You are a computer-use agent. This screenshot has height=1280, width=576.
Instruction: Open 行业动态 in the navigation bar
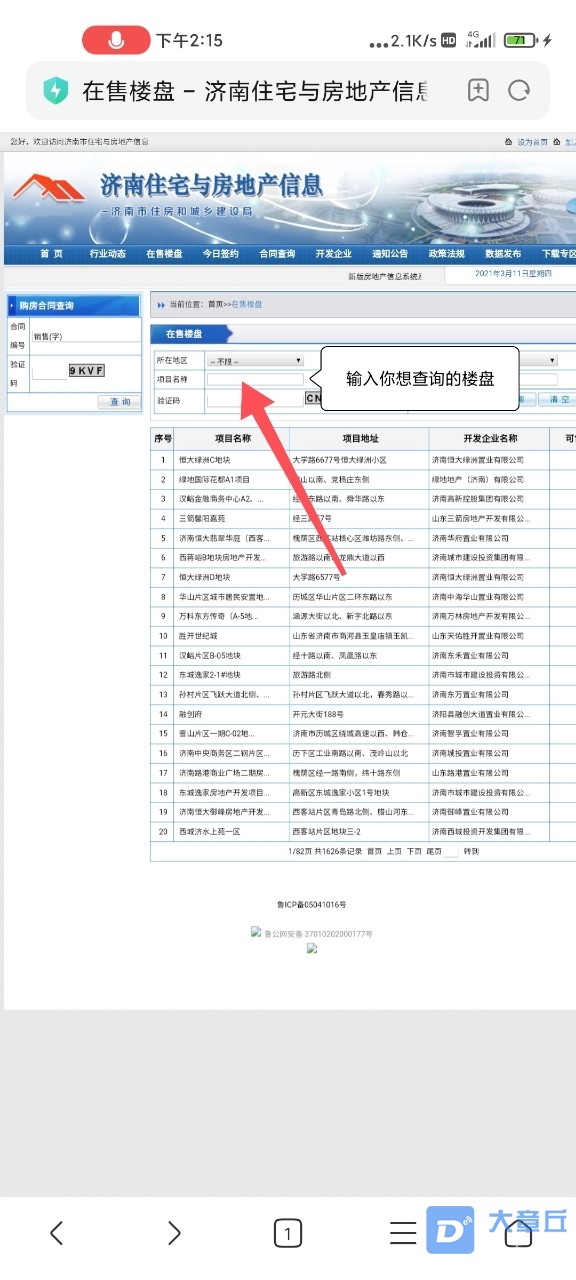[x=108, y=254]
